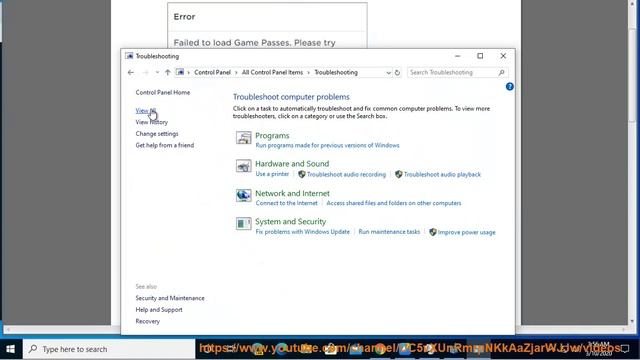Open View history in sidebar
This screenshot has width=640, height=360.
point(151,122)
